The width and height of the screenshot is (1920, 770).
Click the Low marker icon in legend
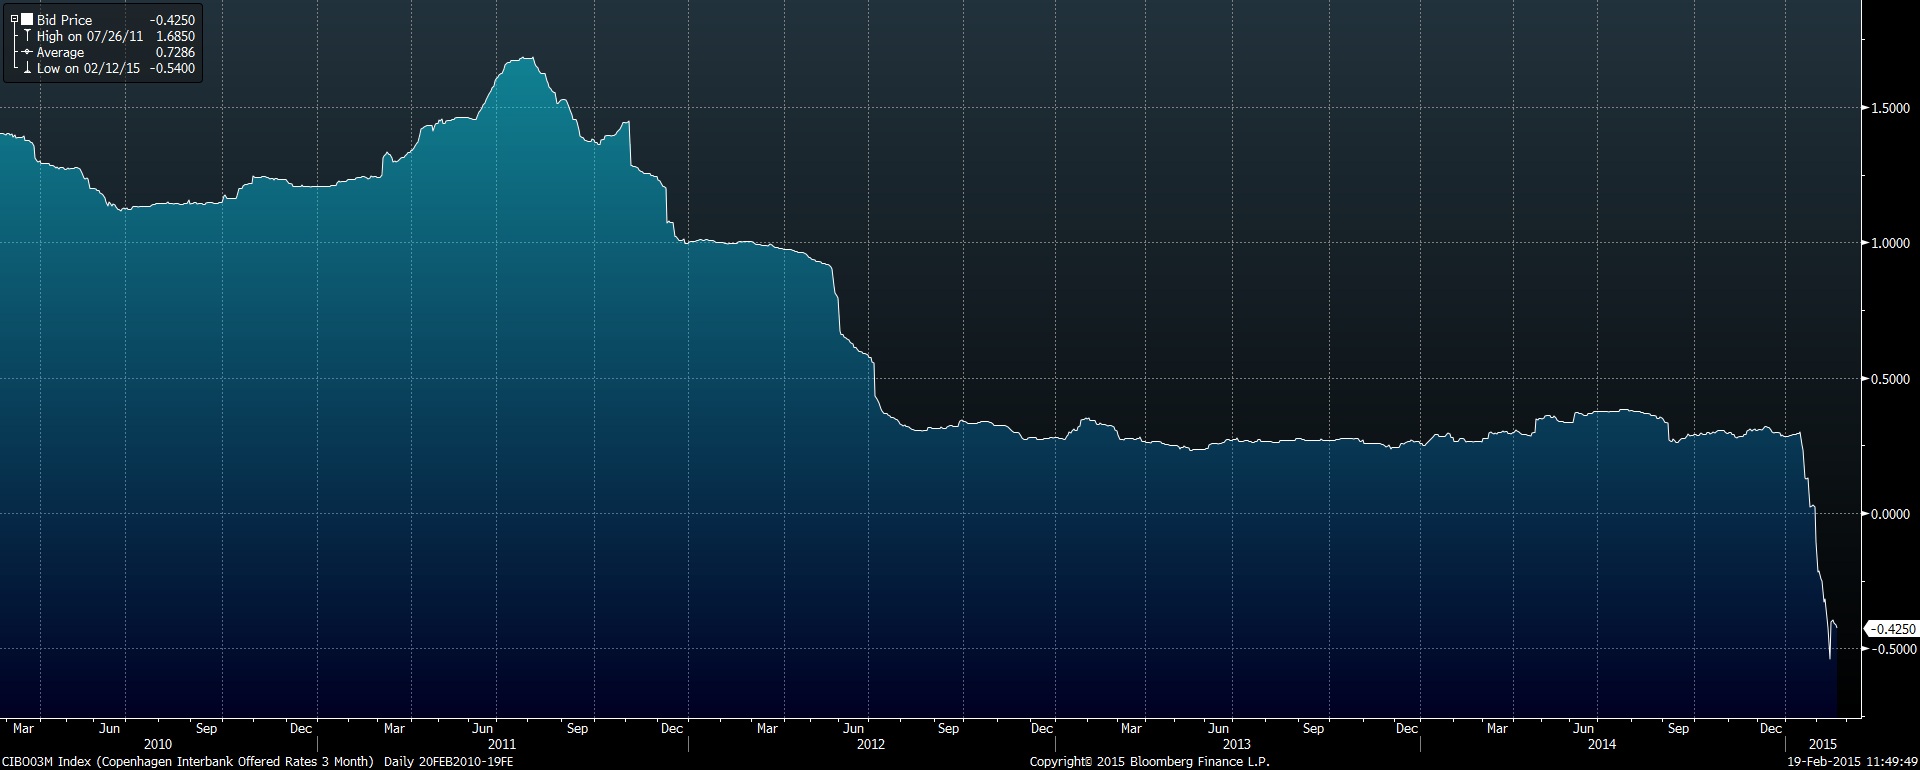click(x=27, y=69)
